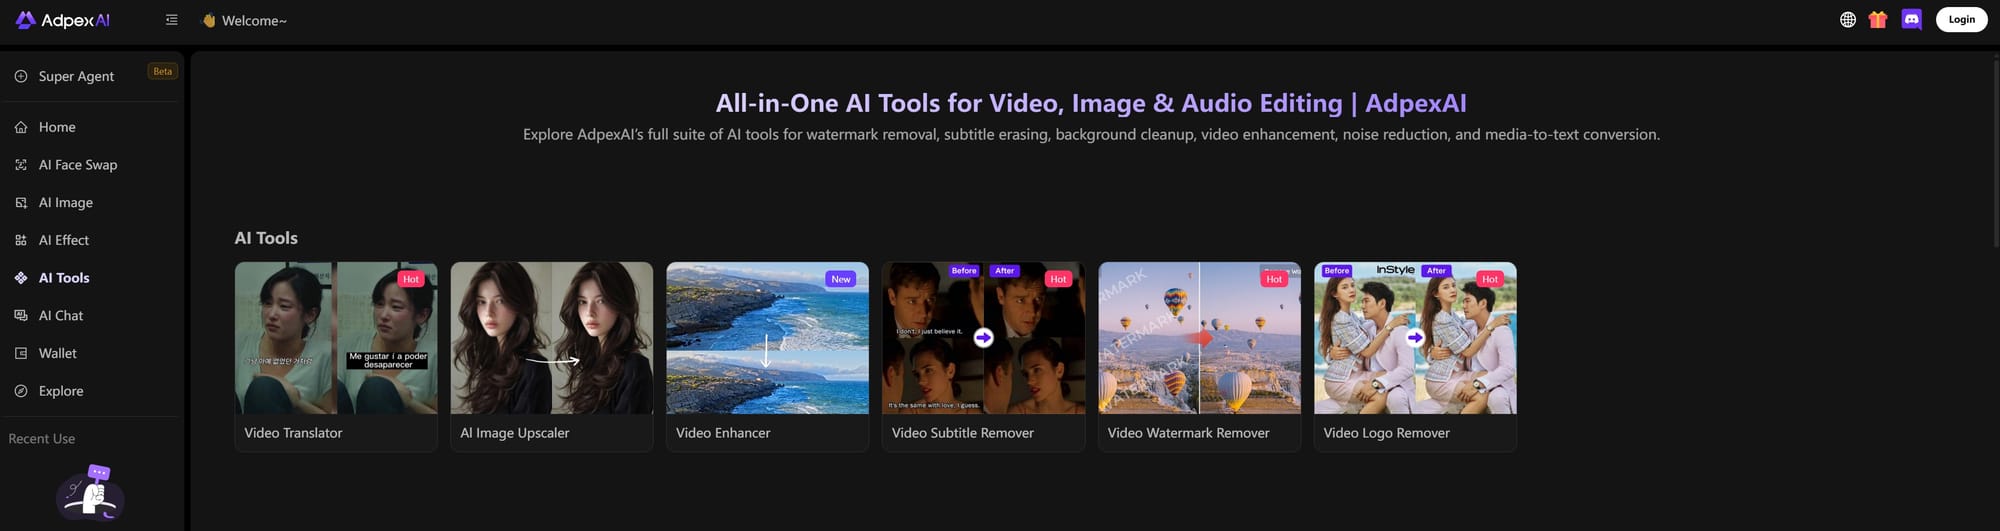Open the gift rewards icon

tap(1878, 20)
